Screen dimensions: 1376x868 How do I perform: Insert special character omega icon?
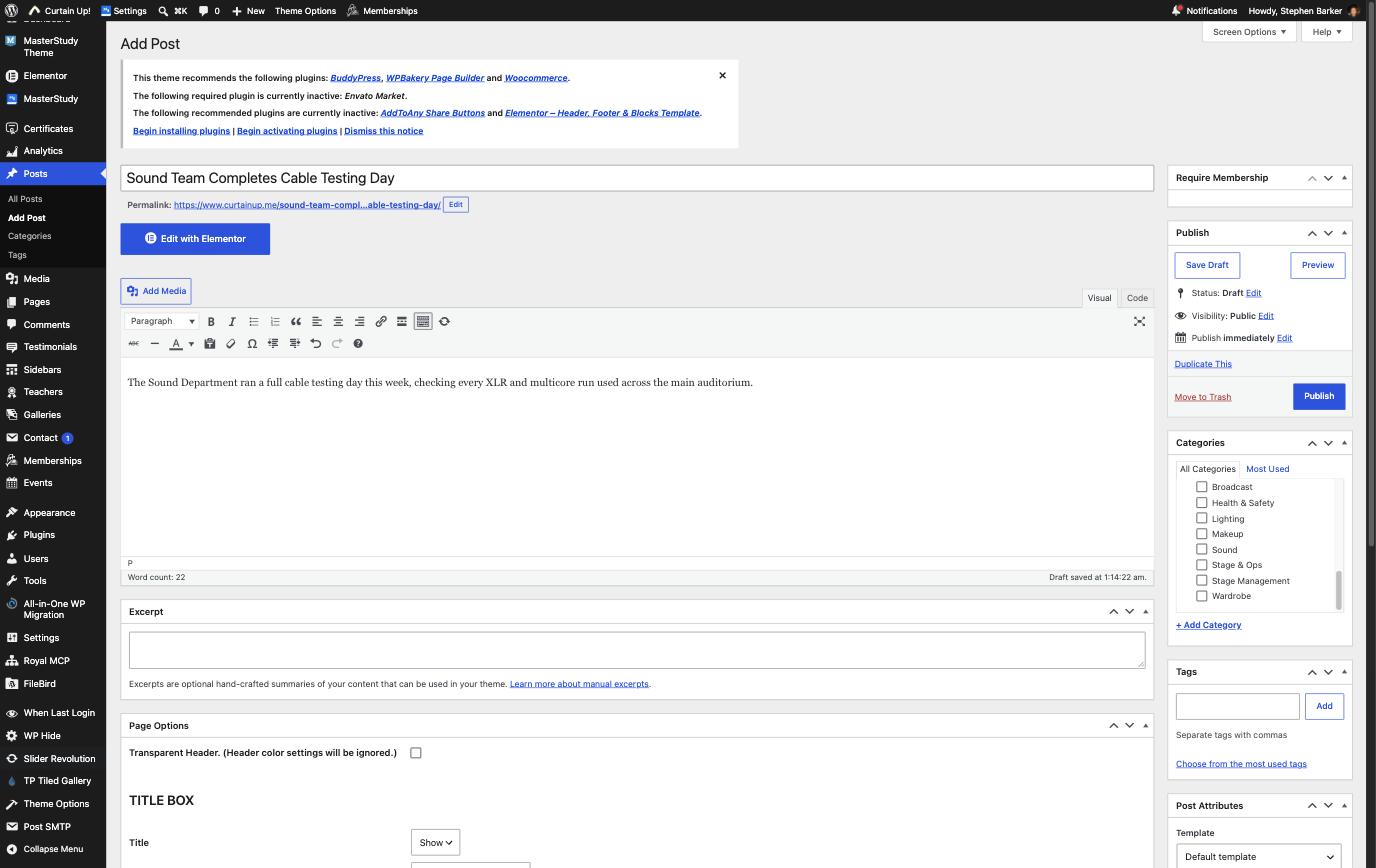252,344
